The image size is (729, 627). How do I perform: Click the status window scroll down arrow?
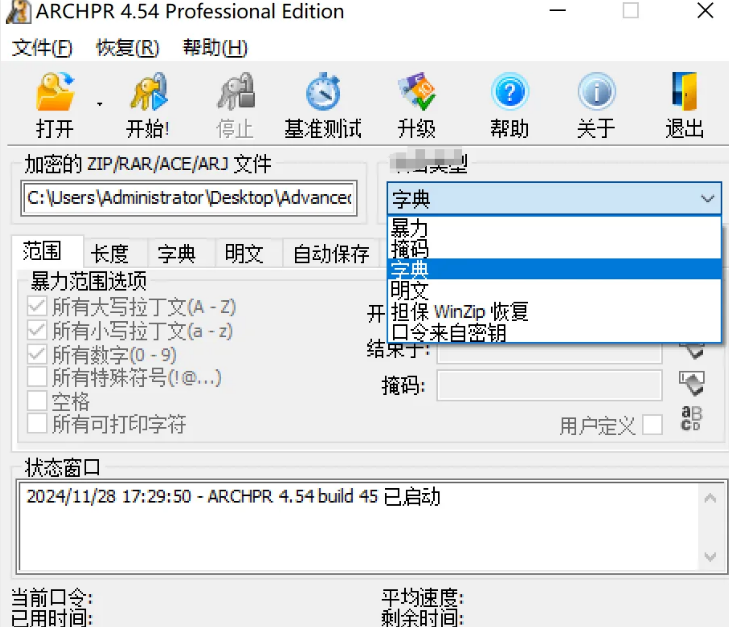click(710, 556)
